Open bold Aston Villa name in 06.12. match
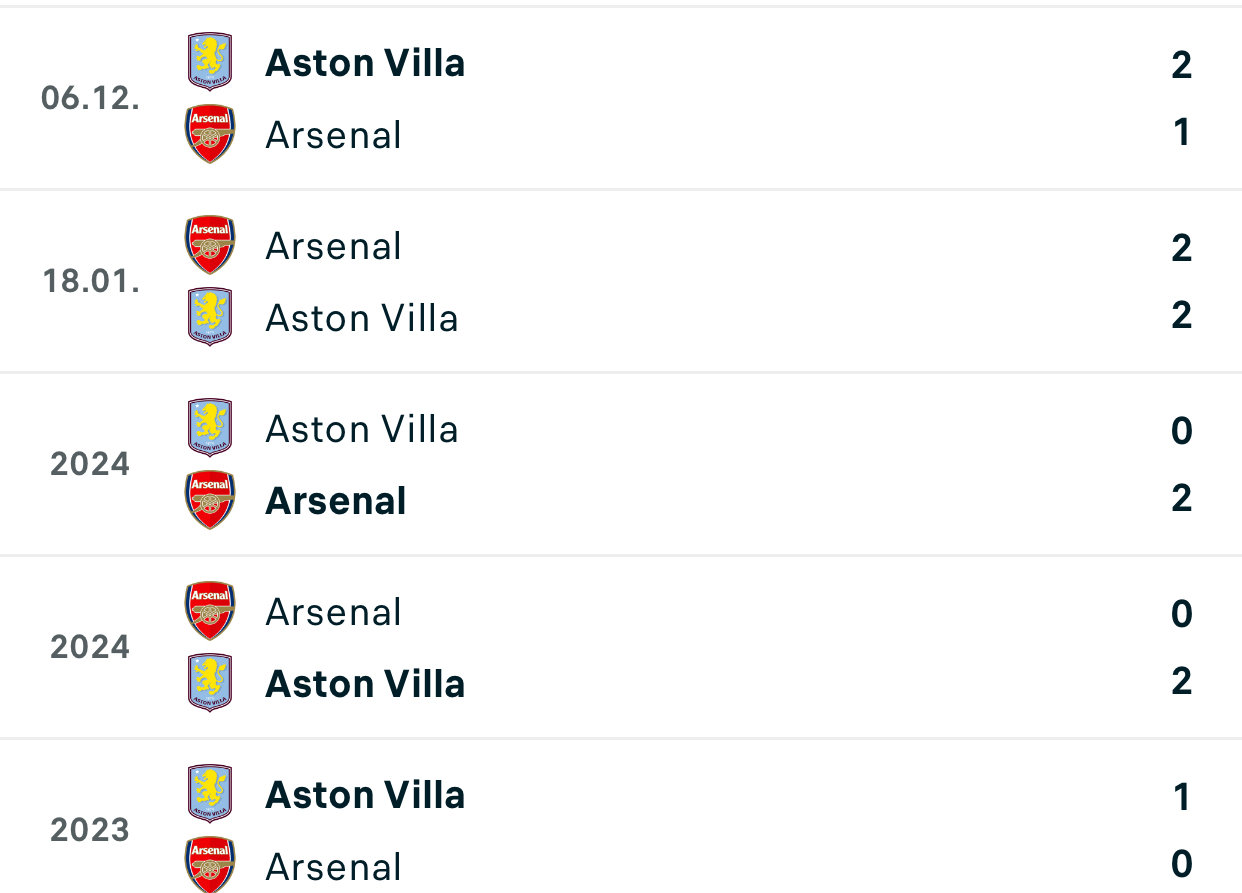The image size is (1242, 893). pos(365,63)
